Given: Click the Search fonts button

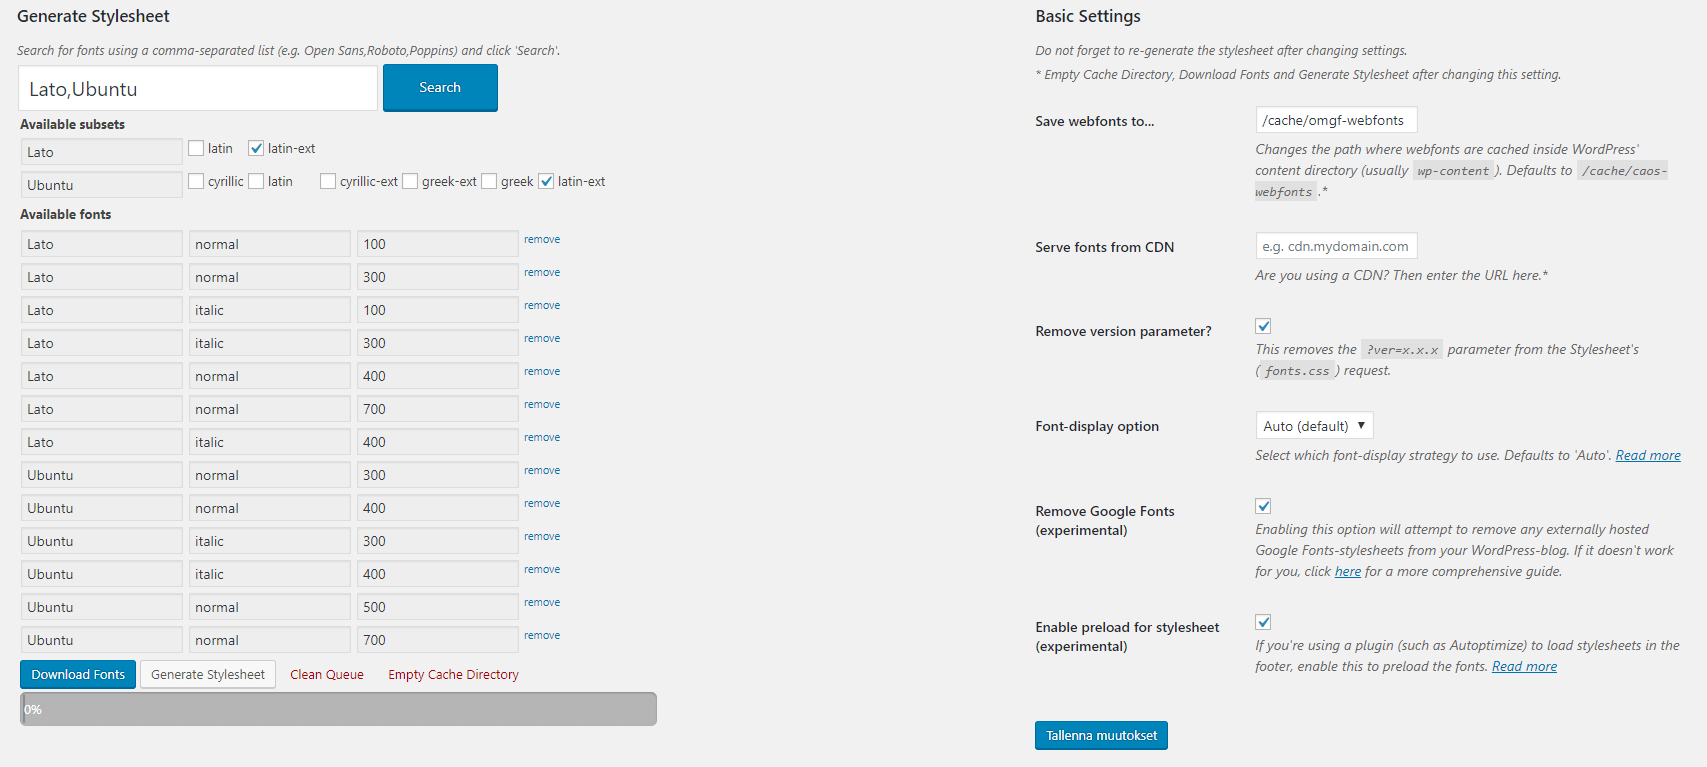Looking at the screenshot, I should click(440, 88).
